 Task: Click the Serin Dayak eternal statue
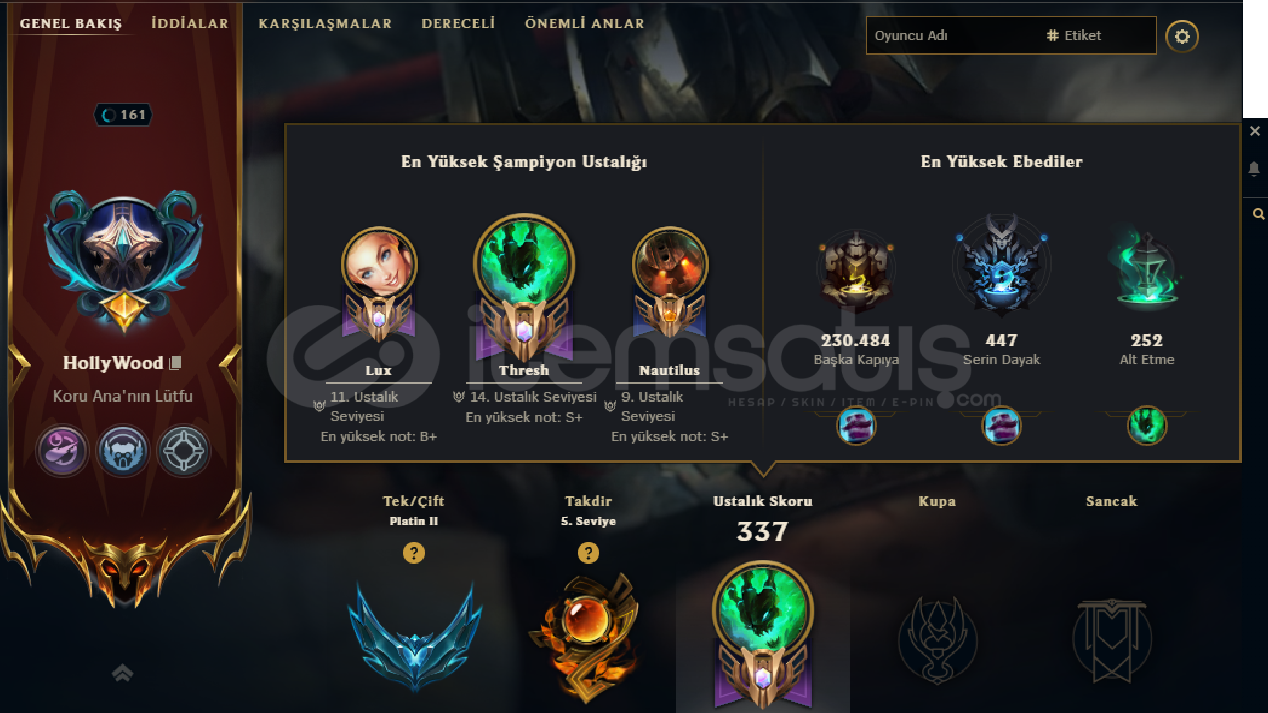pos(1000,264)
